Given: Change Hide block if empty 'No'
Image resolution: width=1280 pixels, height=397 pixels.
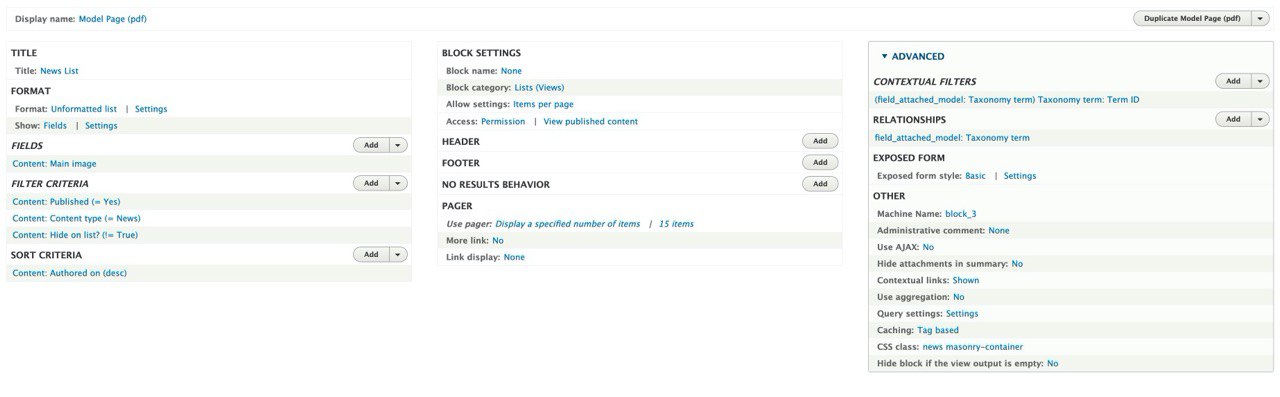Looking at the screenshot, I should click(x=1052, y=364).
